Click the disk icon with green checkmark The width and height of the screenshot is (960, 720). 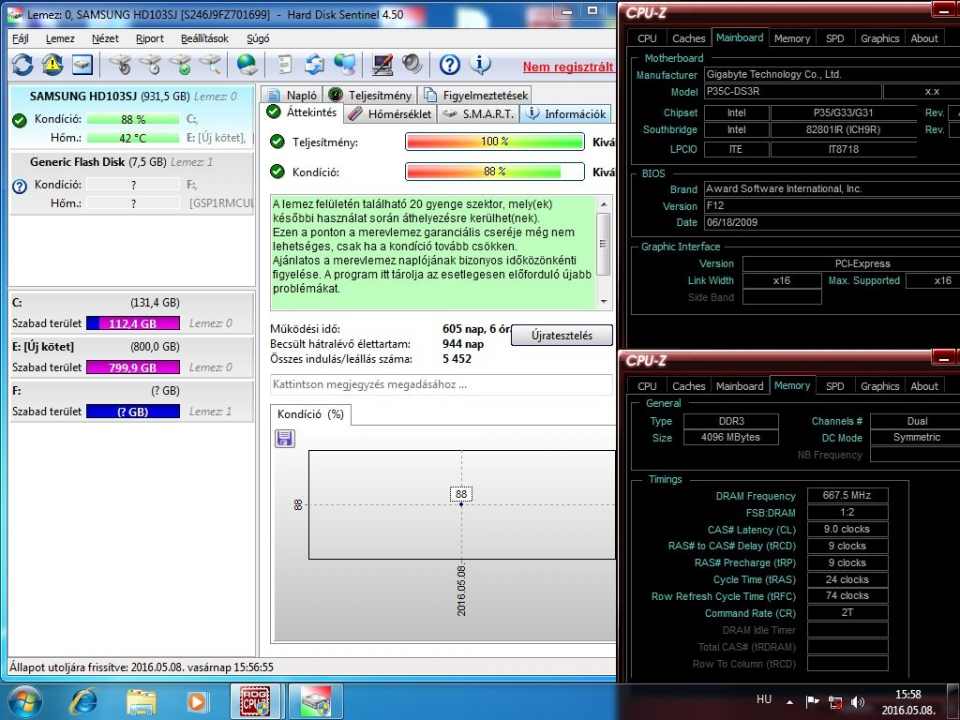pyautogui.click(x=181, y=64)
